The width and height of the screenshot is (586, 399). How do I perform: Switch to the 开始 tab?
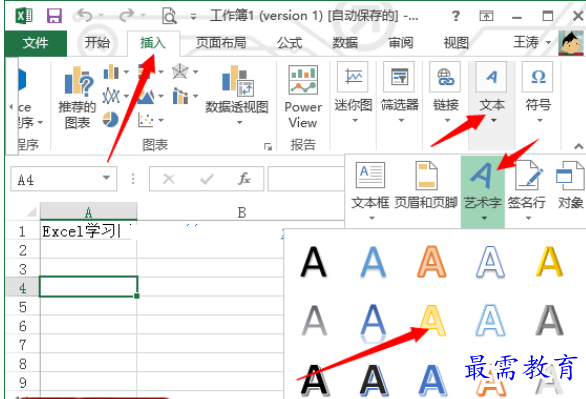[97, 43]
